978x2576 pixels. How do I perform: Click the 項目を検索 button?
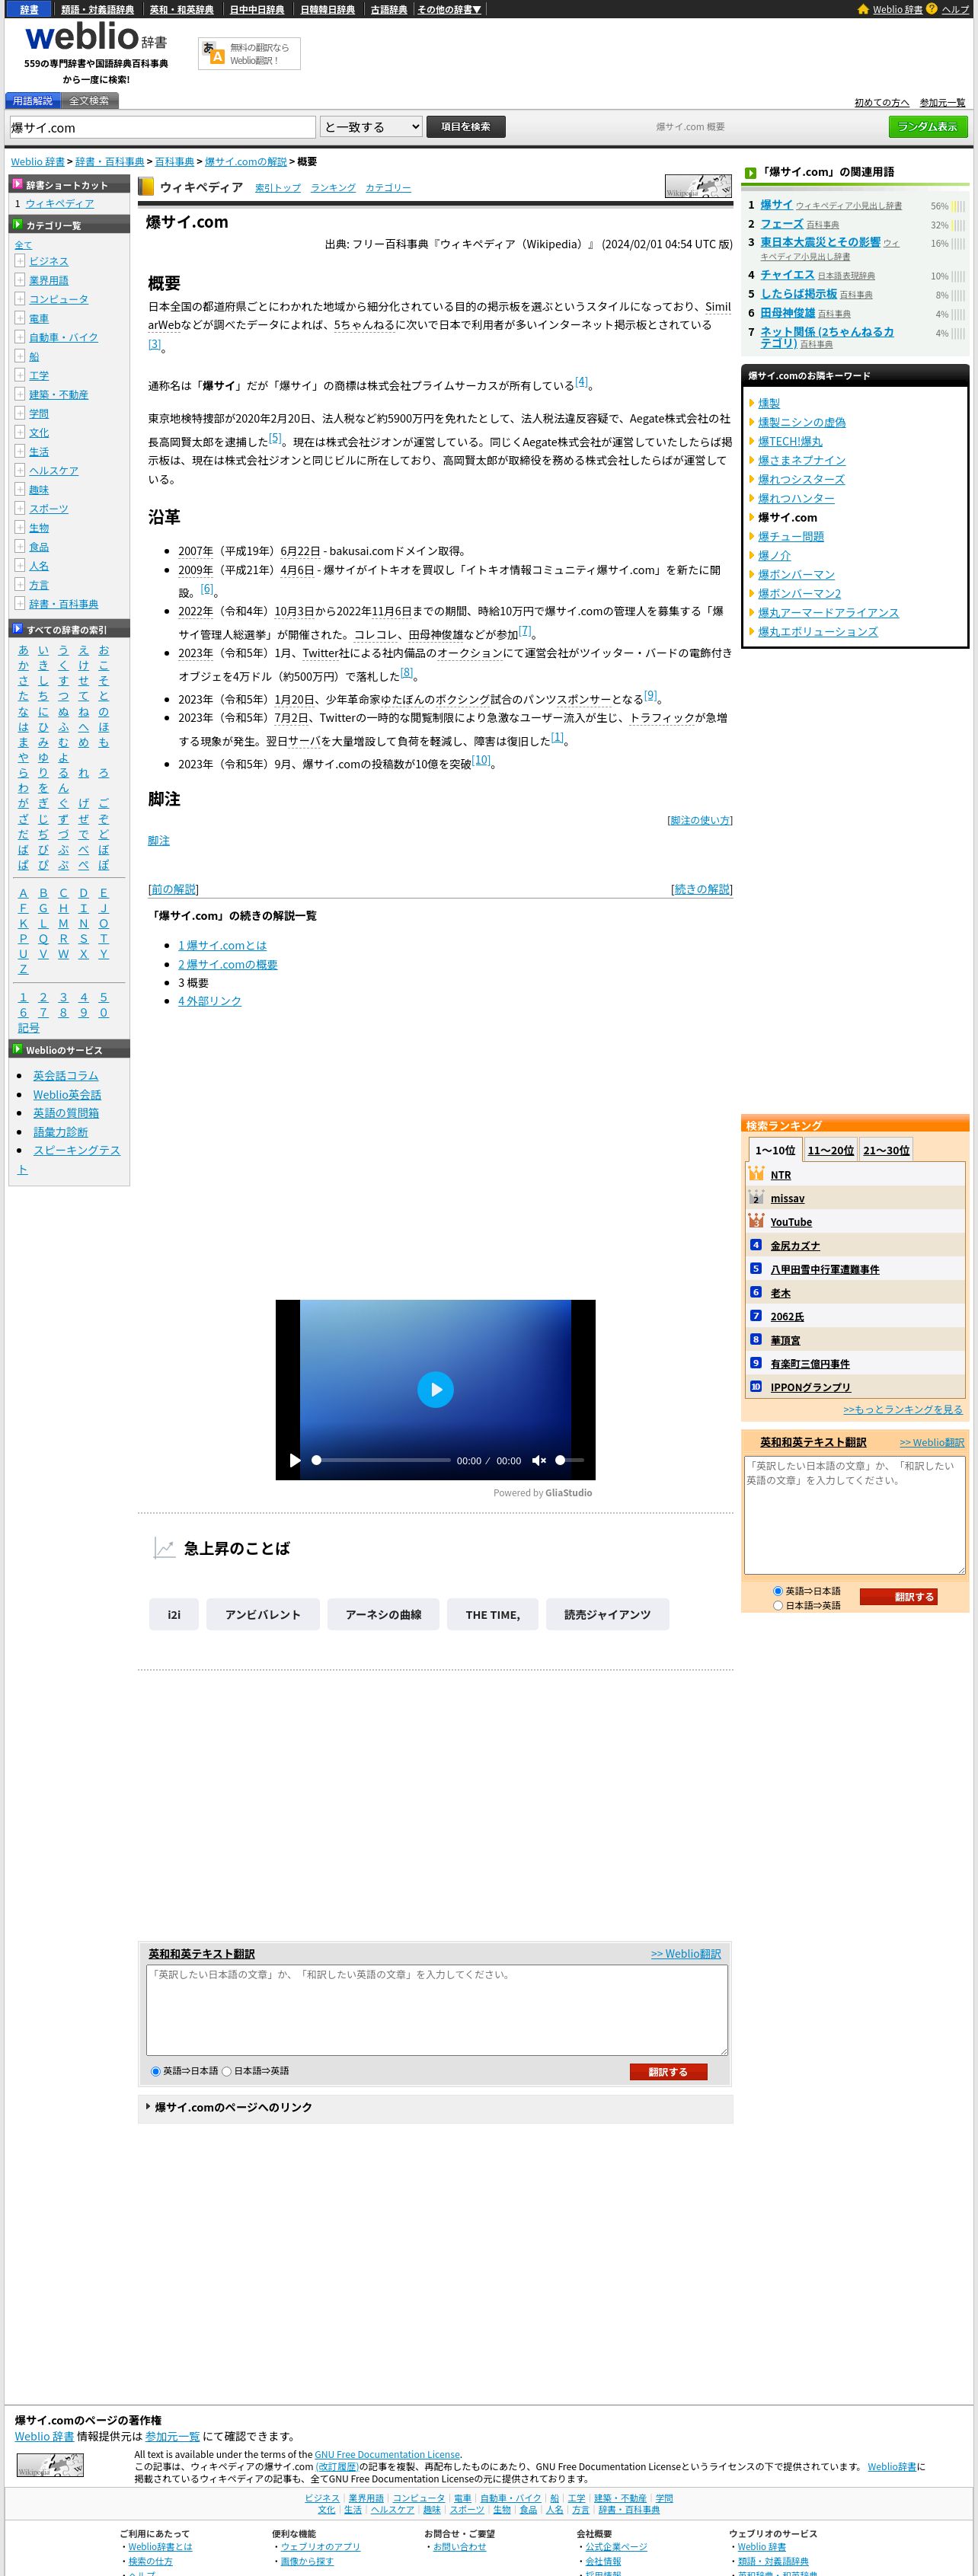[x=466, y=127]
